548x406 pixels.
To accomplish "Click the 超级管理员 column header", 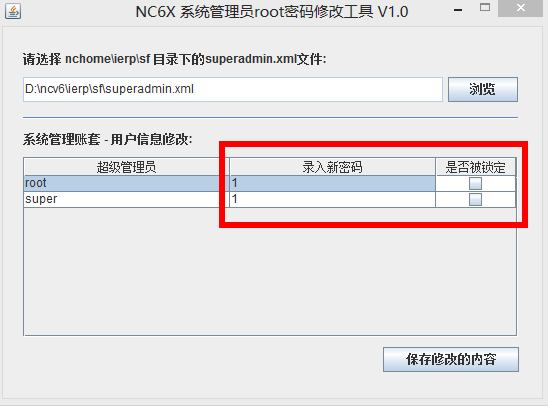I will tap(127, 167).
